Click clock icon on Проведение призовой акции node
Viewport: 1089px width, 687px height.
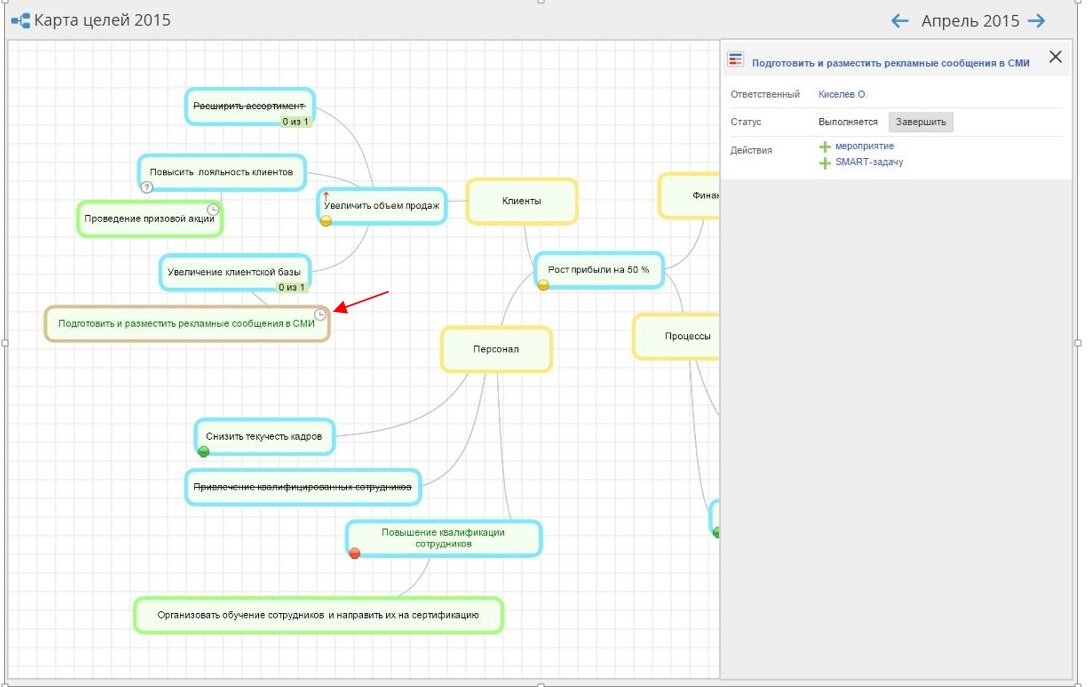click(x=213, y=209)
